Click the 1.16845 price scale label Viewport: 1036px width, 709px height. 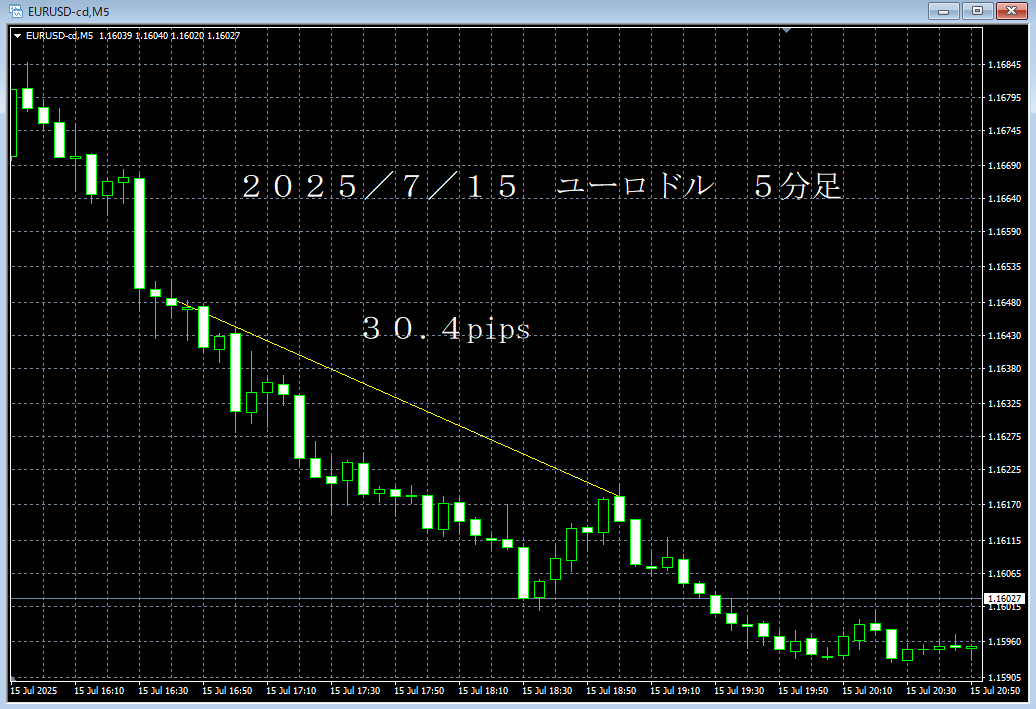[x=1003, y=65]
